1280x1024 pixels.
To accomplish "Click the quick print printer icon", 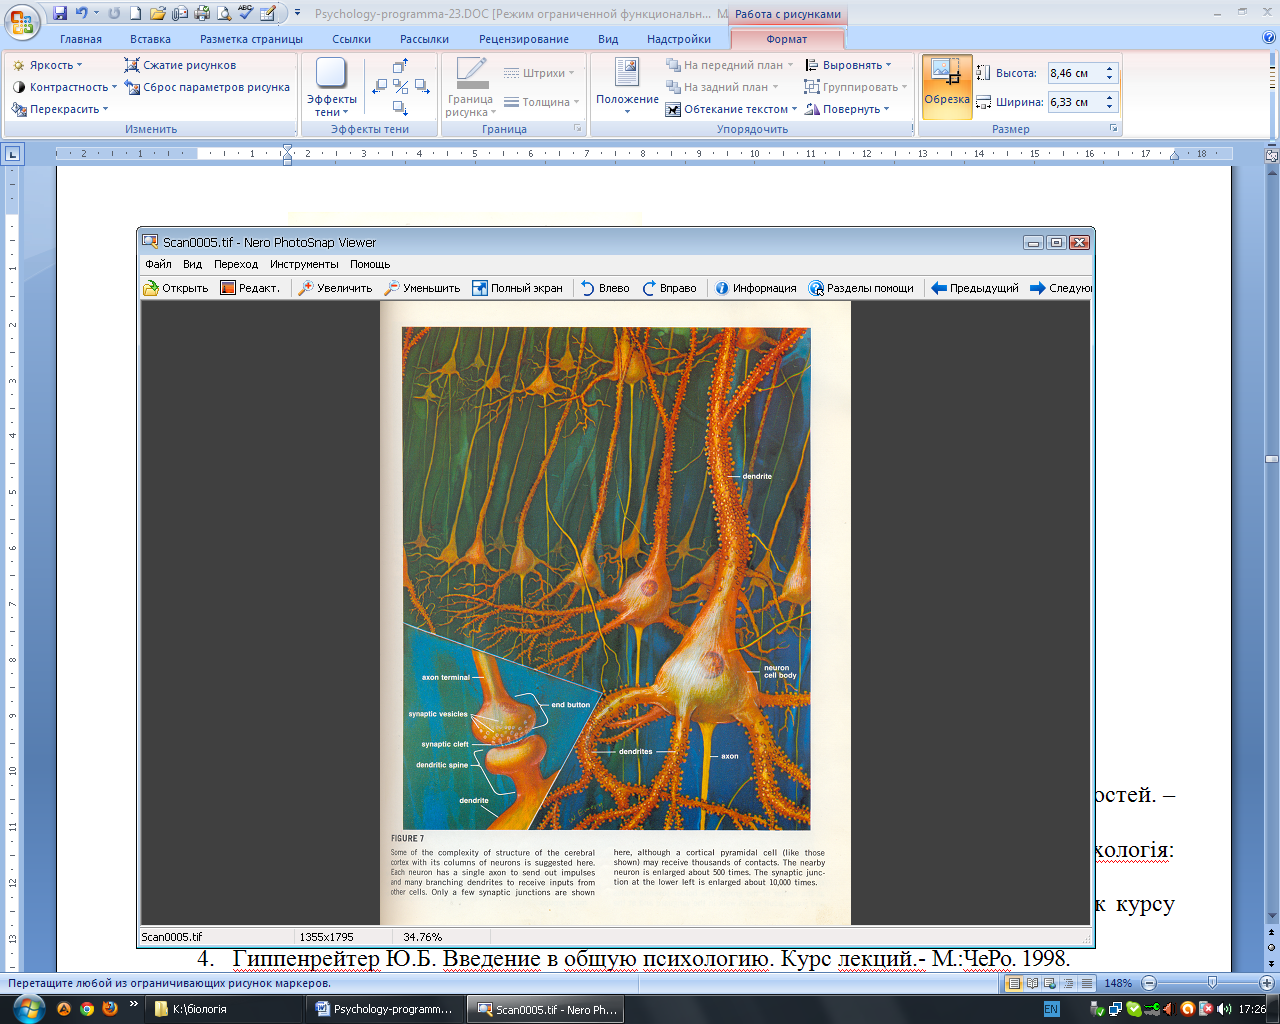I will point(202,13).
